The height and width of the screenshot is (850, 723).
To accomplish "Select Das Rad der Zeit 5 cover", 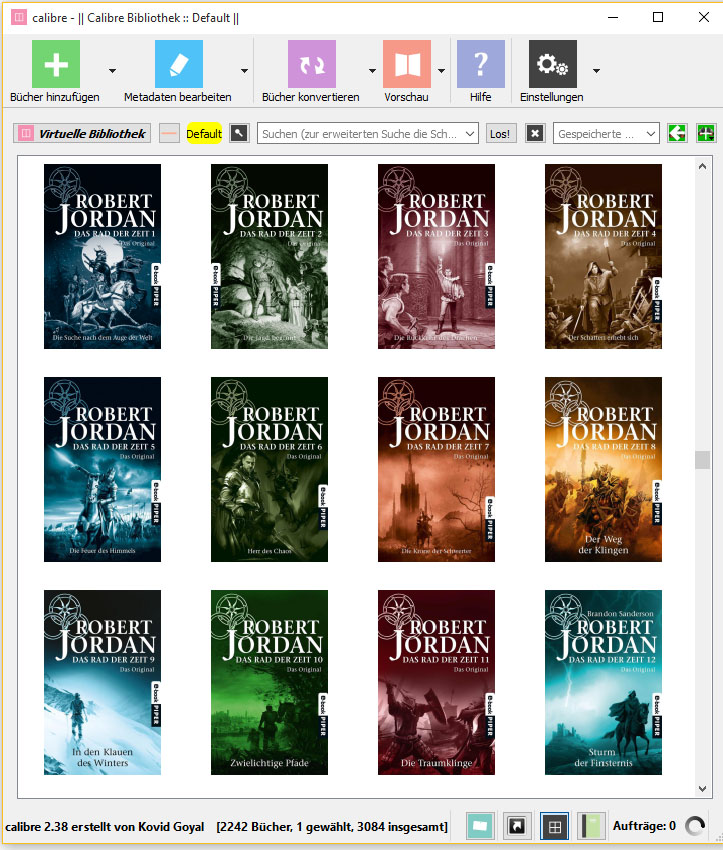I will (x=102, y=469).
